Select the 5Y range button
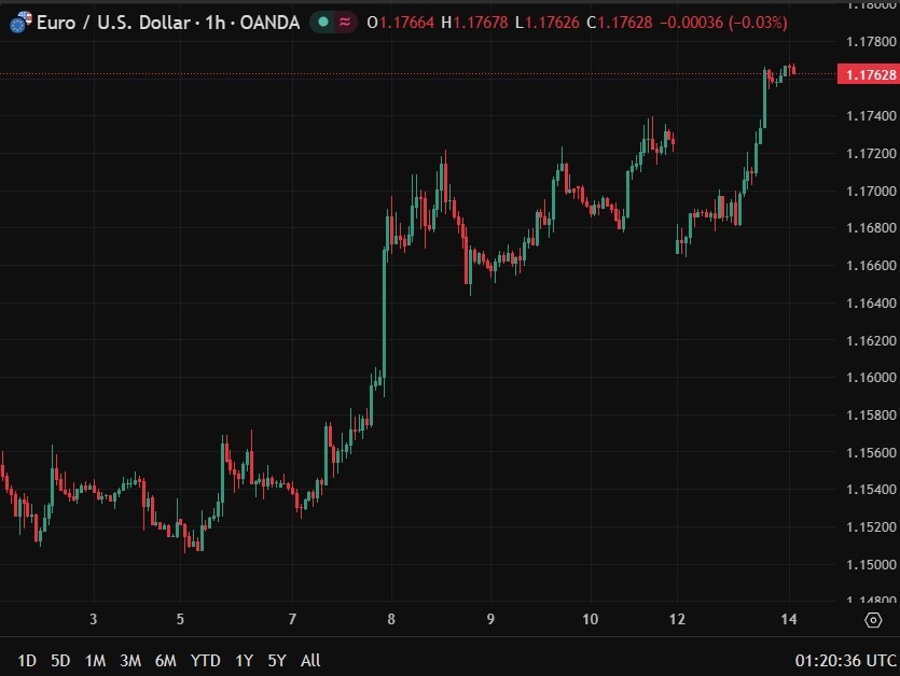 click(276, 661)
